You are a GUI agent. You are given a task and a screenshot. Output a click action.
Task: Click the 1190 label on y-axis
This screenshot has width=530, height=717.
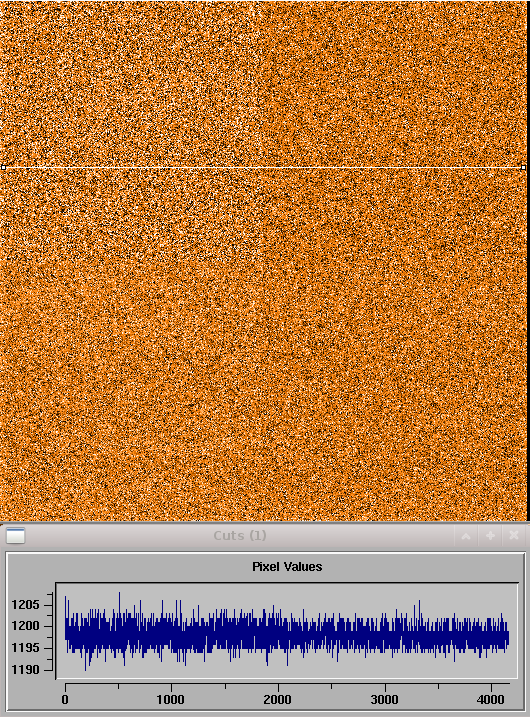(26, 669)
